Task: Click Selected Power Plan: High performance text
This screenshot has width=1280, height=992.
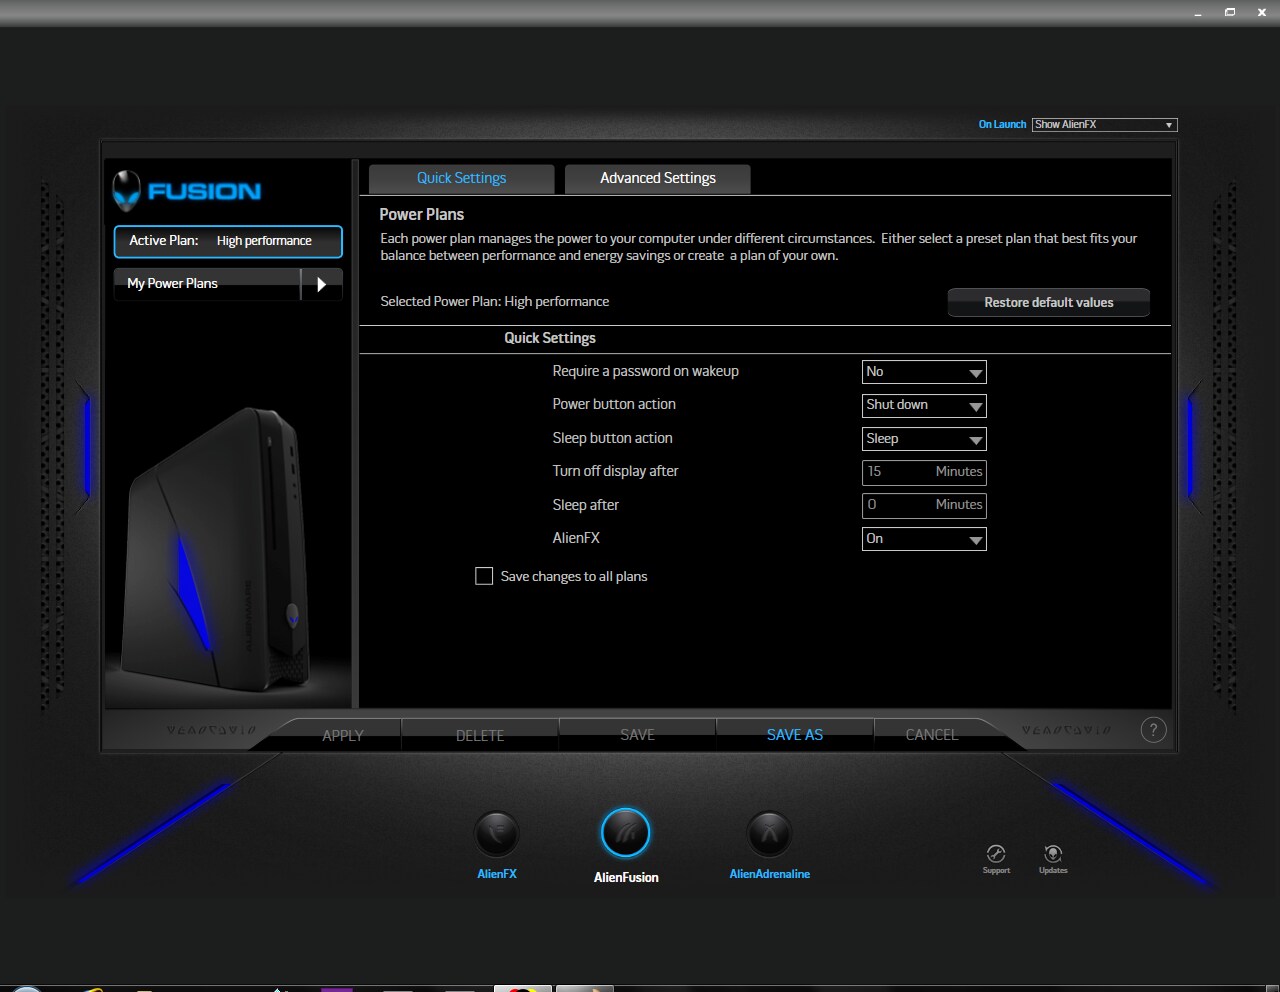Action: point(495,302)
